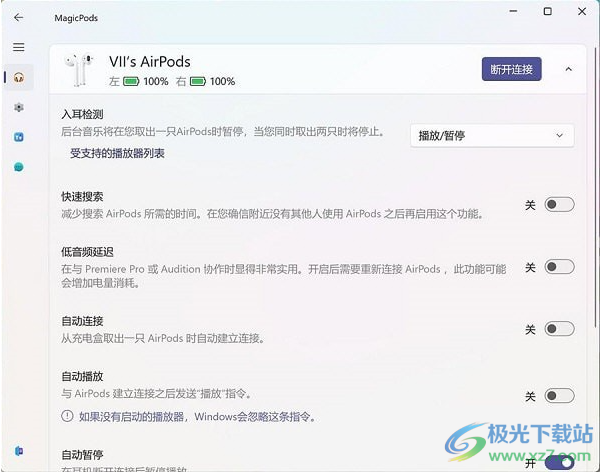Image resolution: width=604 pixels, height=472 pixels.
Task: Enable the 快速搜索 toggle switch
Action: click(559, 205)
